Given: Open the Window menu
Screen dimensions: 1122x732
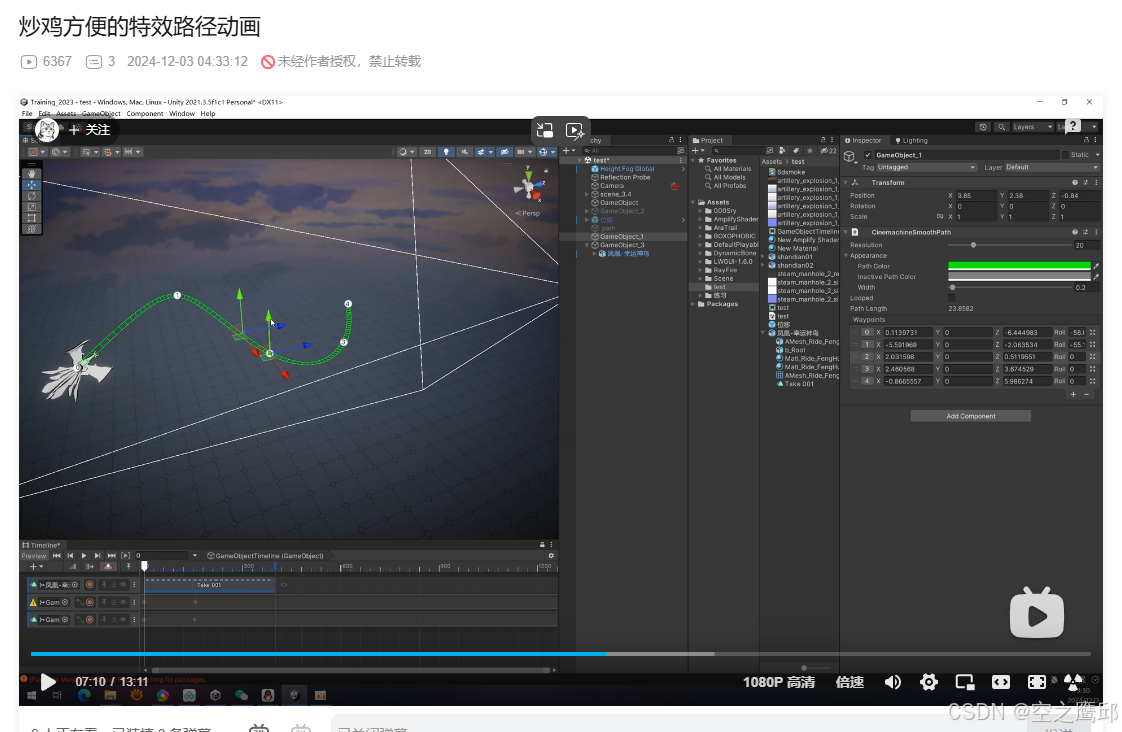Looking at the screenshot, I should pyautogui.click(x=182, y=114).
